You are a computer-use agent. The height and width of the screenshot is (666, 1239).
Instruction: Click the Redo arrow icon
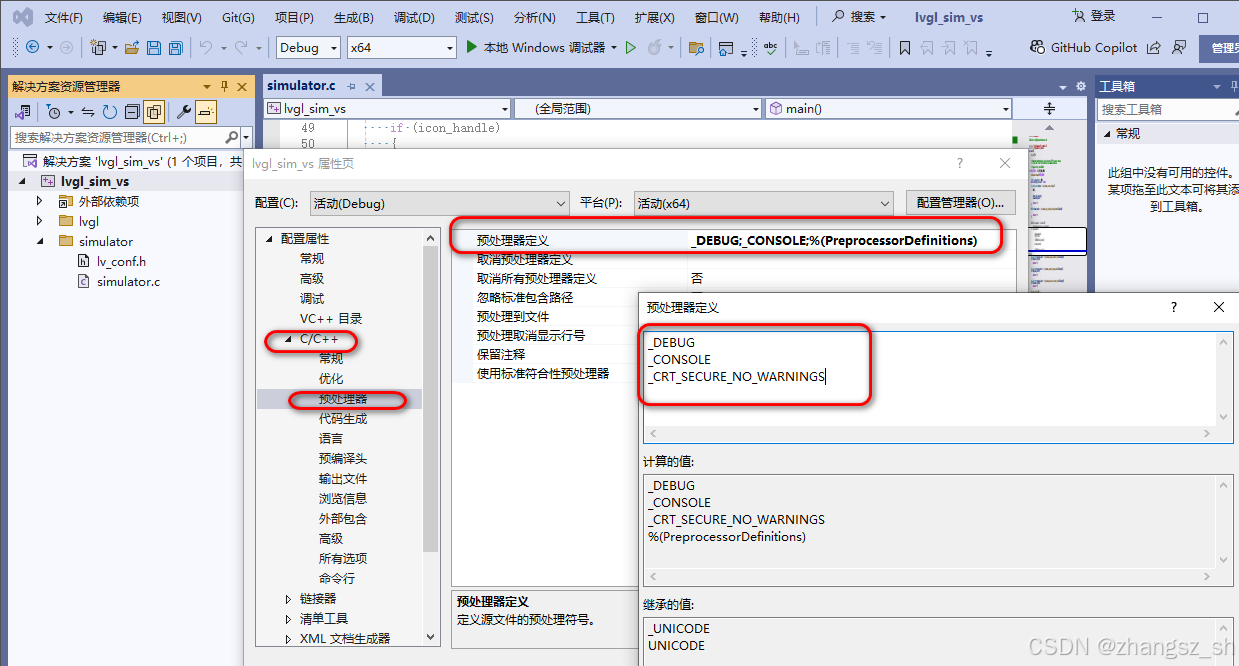click(241, 47)
